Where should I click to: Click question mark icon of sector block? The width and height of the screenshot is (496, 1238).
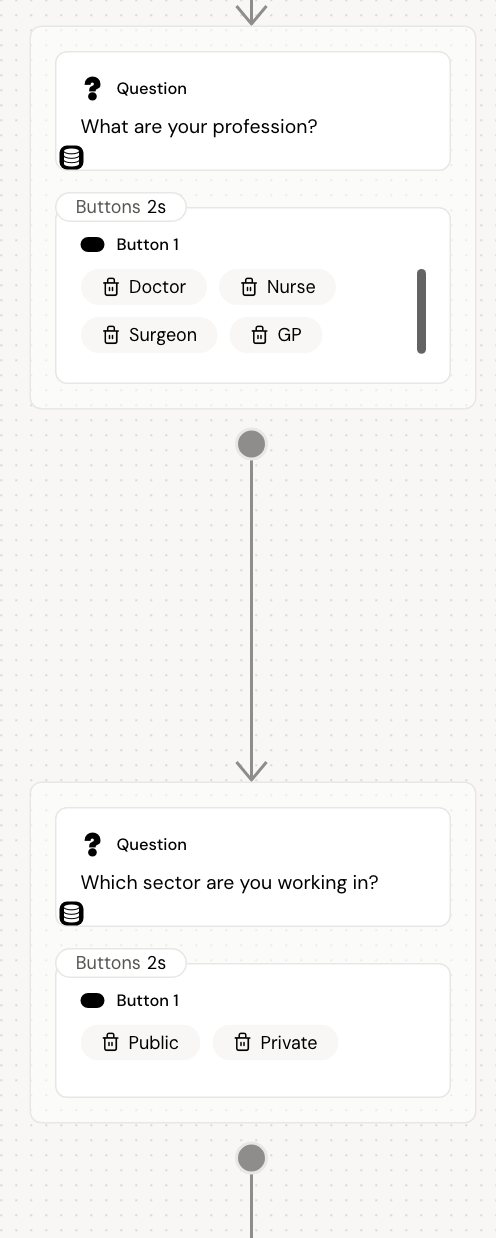click(93, 845)
